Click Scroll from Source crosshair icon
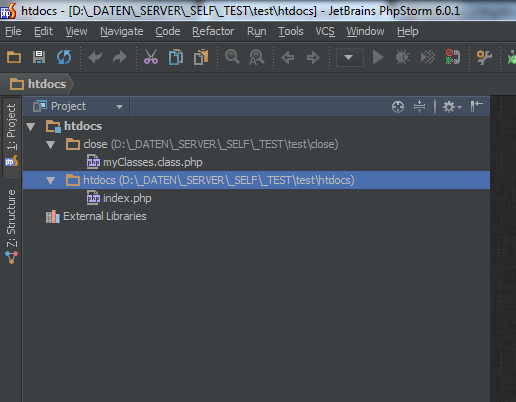The image size is (516, 402). 398,107
